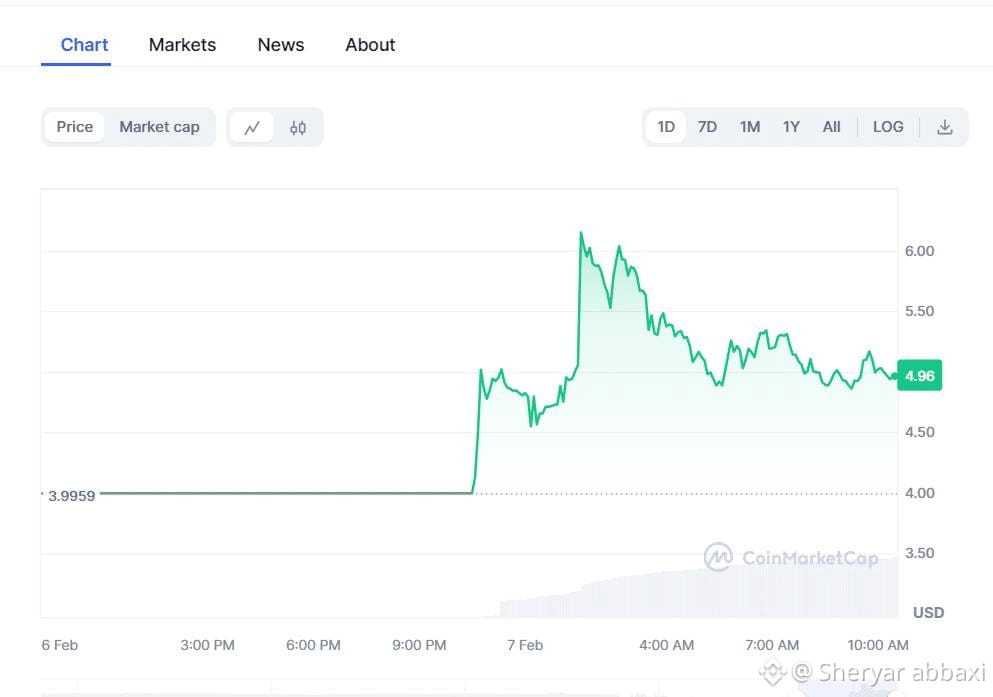993x697 pixels.
Task: Select Market cap view toggle
Action: pyautogui.click(x=160, y=127)
